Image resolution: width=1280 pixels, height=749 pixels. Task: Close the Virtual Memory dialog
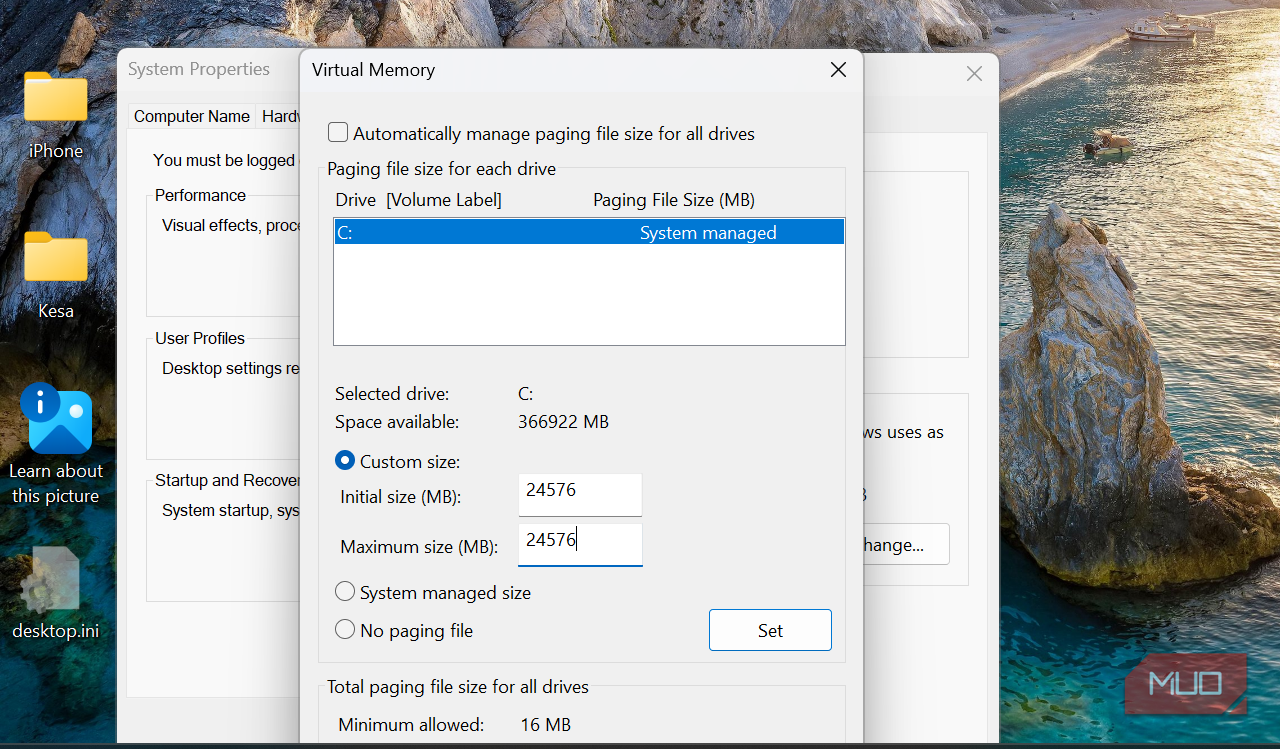(x=838, y=70)
